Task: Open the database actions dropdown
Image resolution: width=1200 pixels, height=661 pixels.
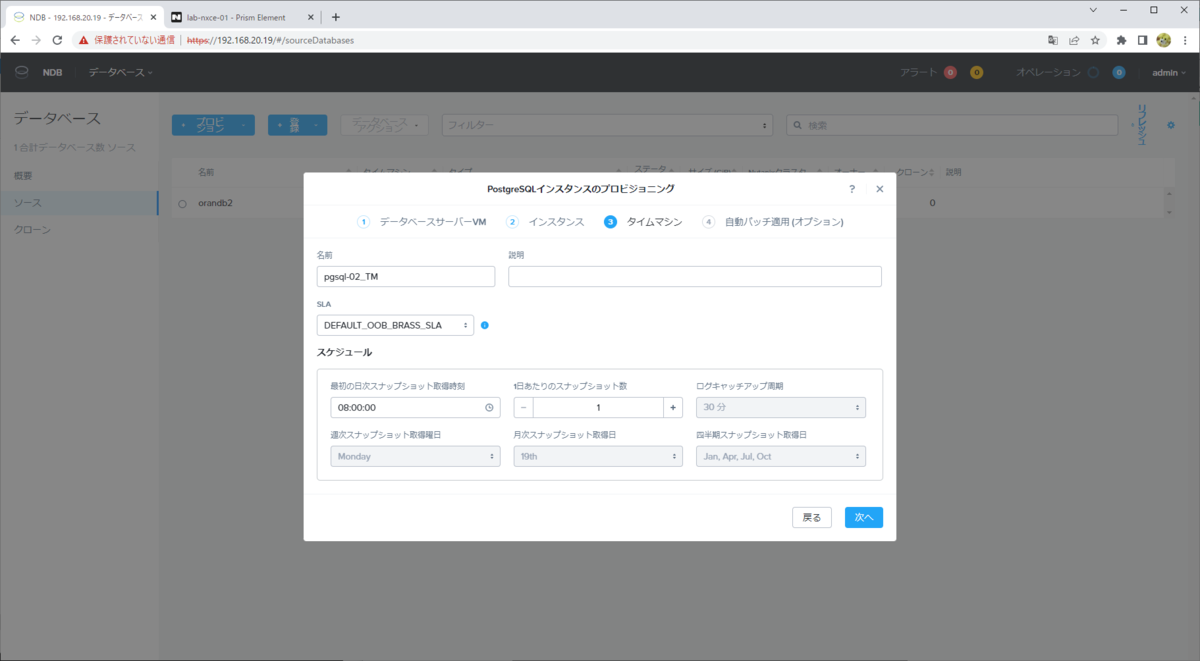Action: 385,125
